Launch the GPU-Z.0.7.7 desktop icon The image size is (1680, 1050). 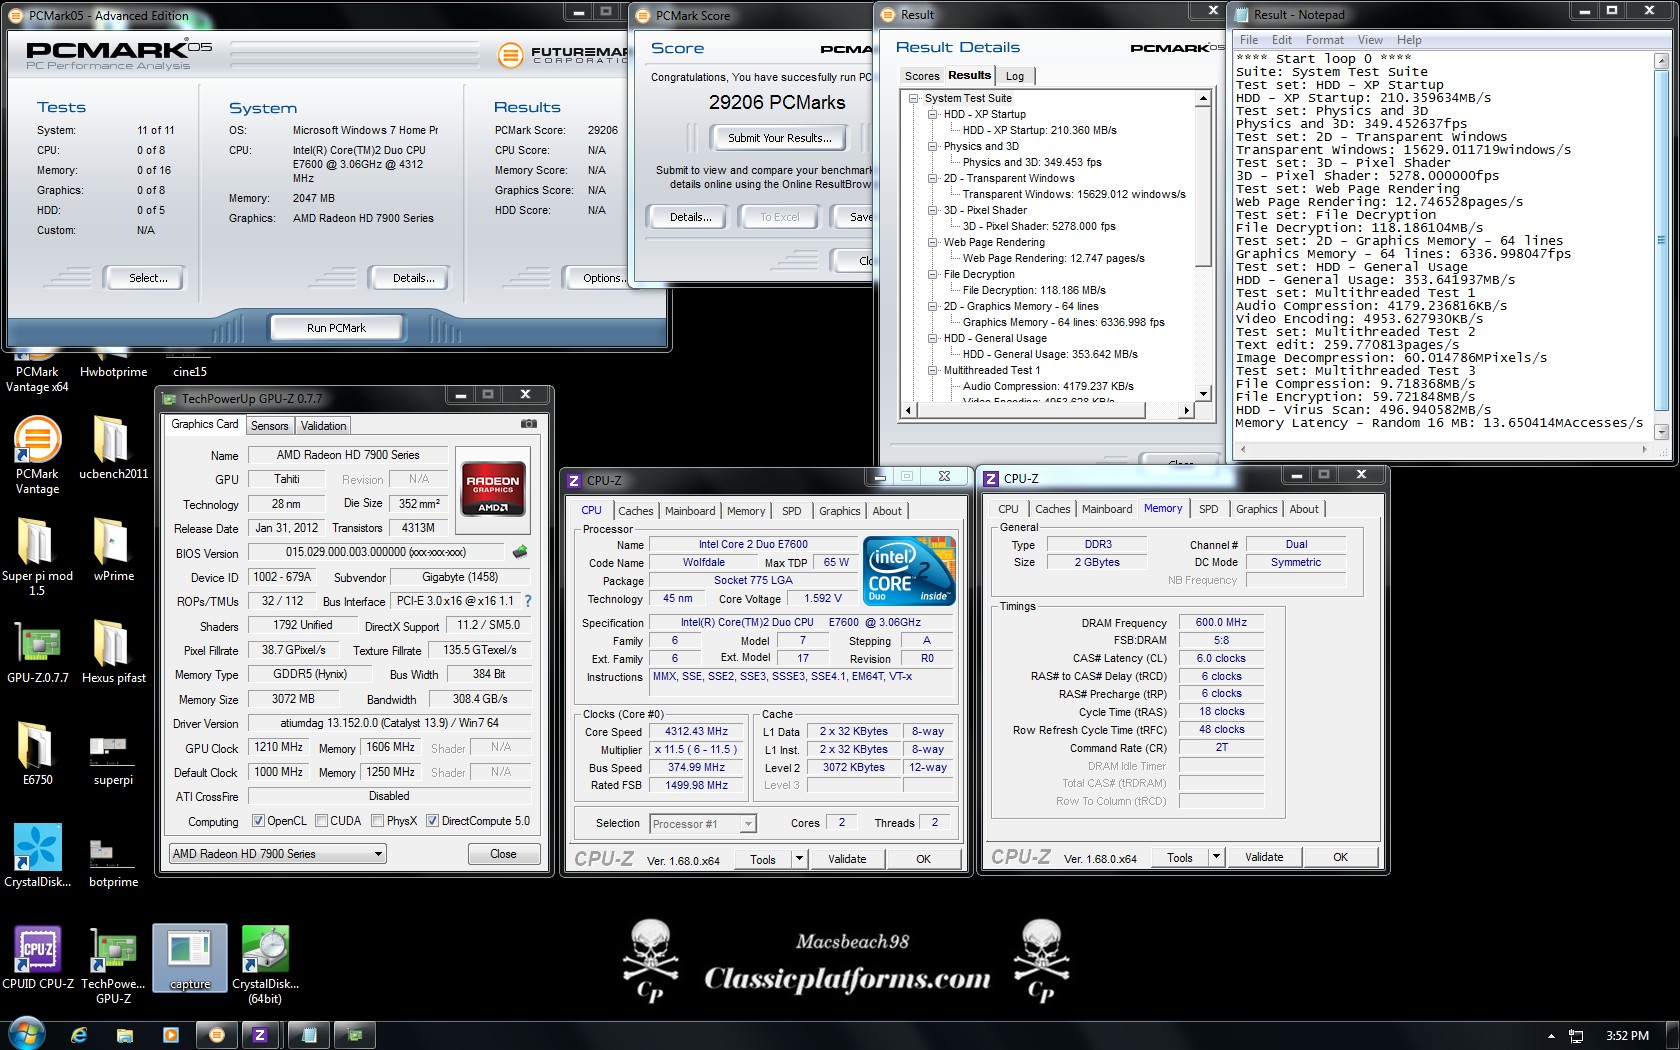click(37, 652)
